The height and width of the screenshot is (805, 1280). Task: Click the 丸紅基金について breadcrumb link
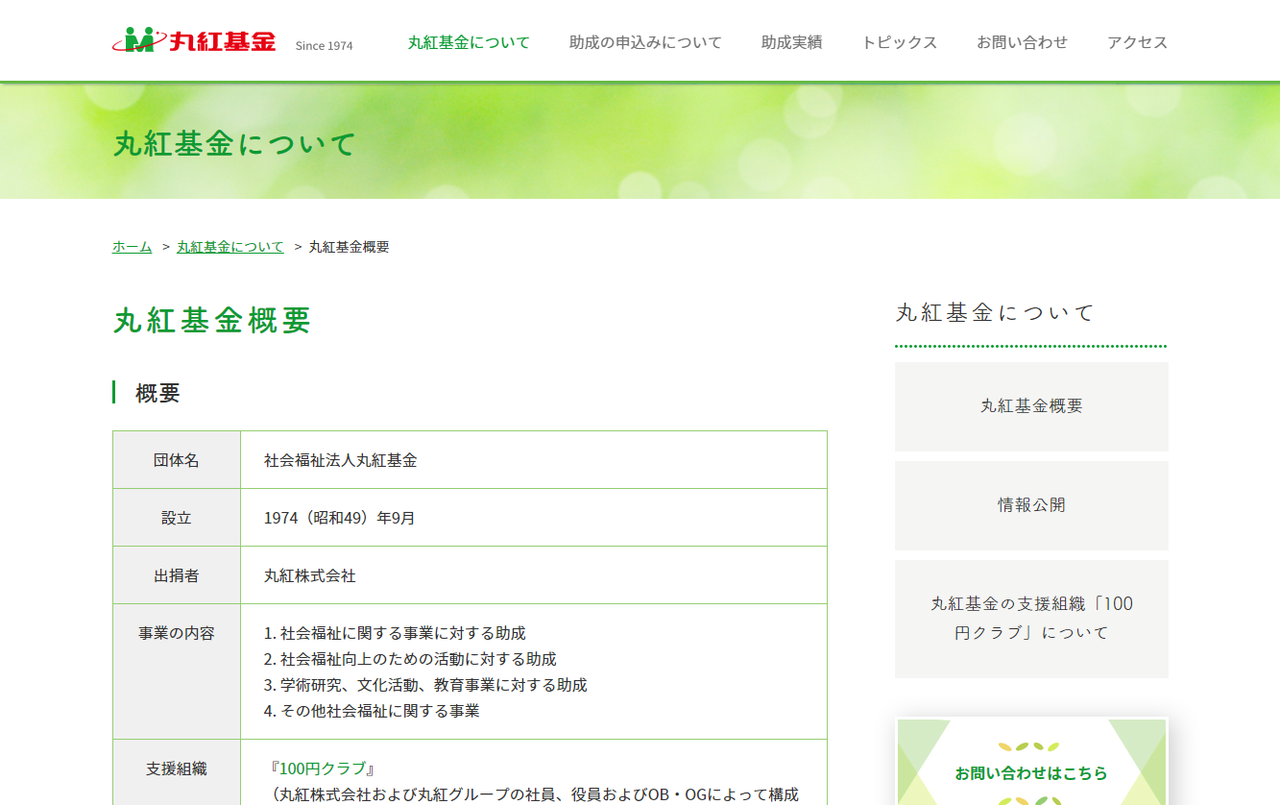230,247
